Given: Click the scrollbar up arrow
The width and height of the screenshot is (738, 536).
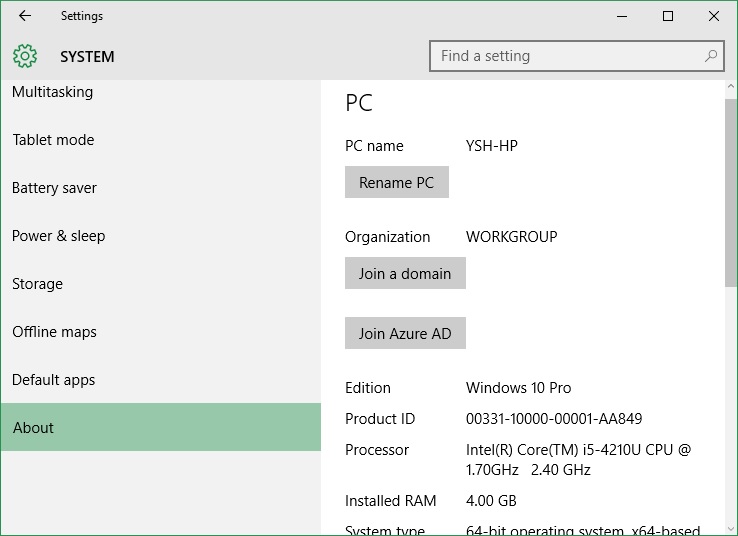Looking at the screenshot, I should 730,86.
